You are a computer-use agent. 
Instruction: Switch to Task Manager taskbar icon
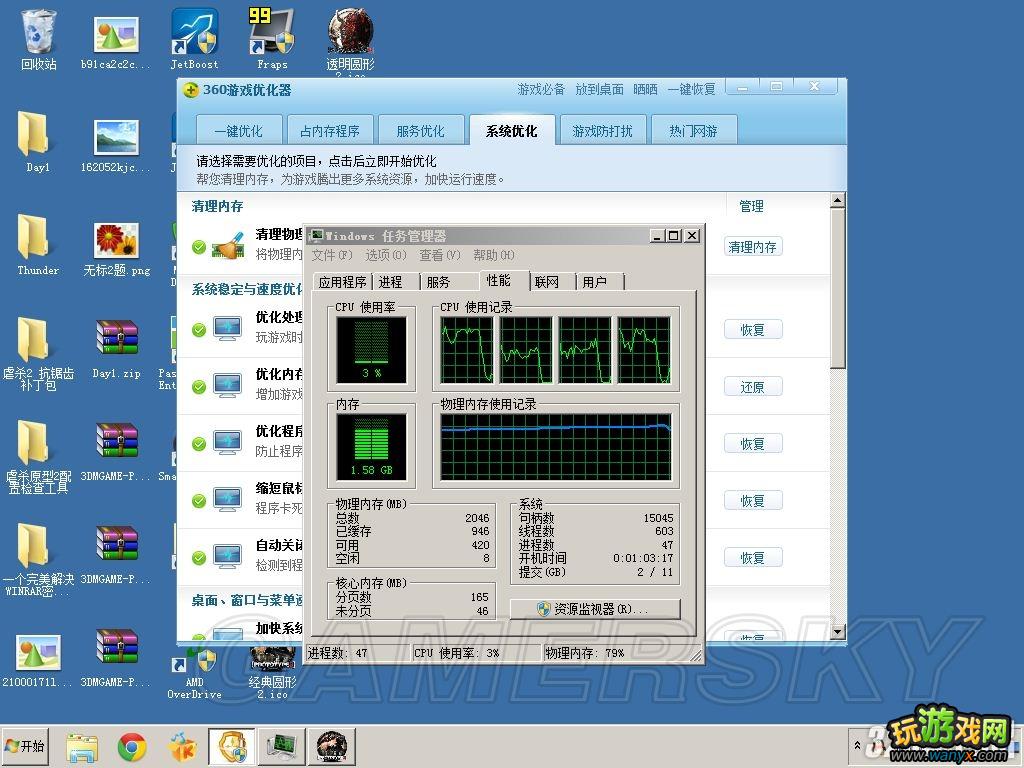[282, 746]
